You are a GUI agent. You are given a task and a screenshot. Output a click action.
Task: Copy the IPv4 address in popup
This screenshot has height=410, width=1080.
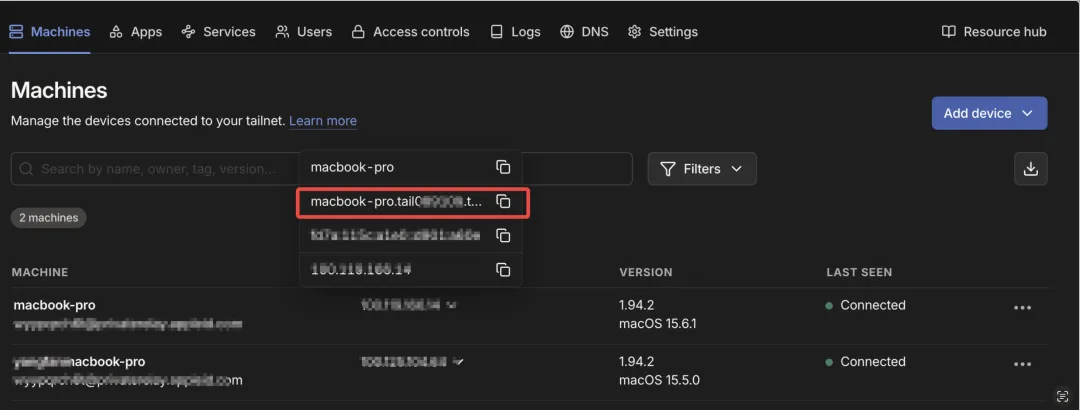click(503, 269)
